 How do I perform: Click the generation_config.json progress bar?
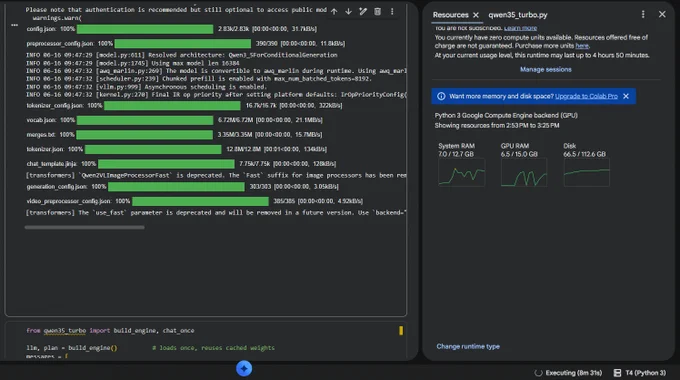[176, 187]
